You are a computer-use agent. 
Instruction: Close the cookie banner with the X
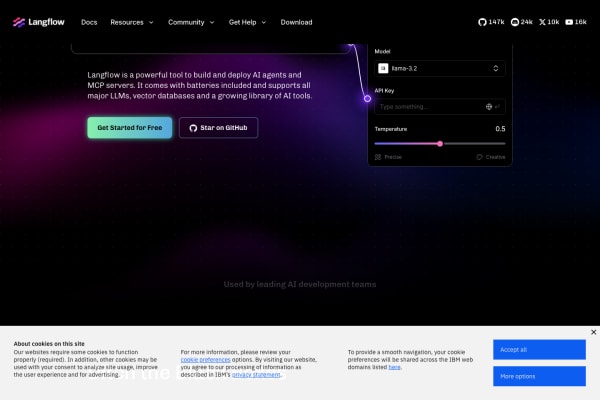[593, 332]
